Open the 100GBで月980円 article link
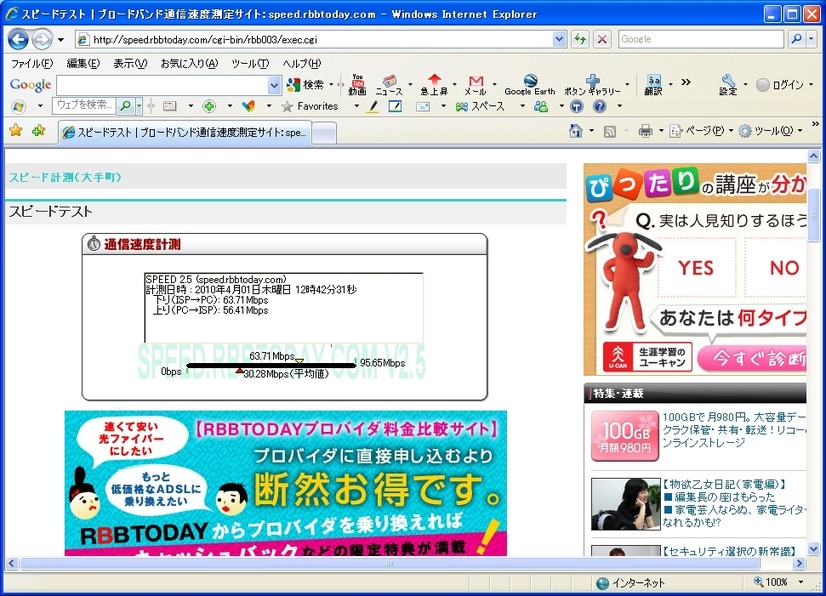The height and width of the screenshot is (596, 826). 734,430
